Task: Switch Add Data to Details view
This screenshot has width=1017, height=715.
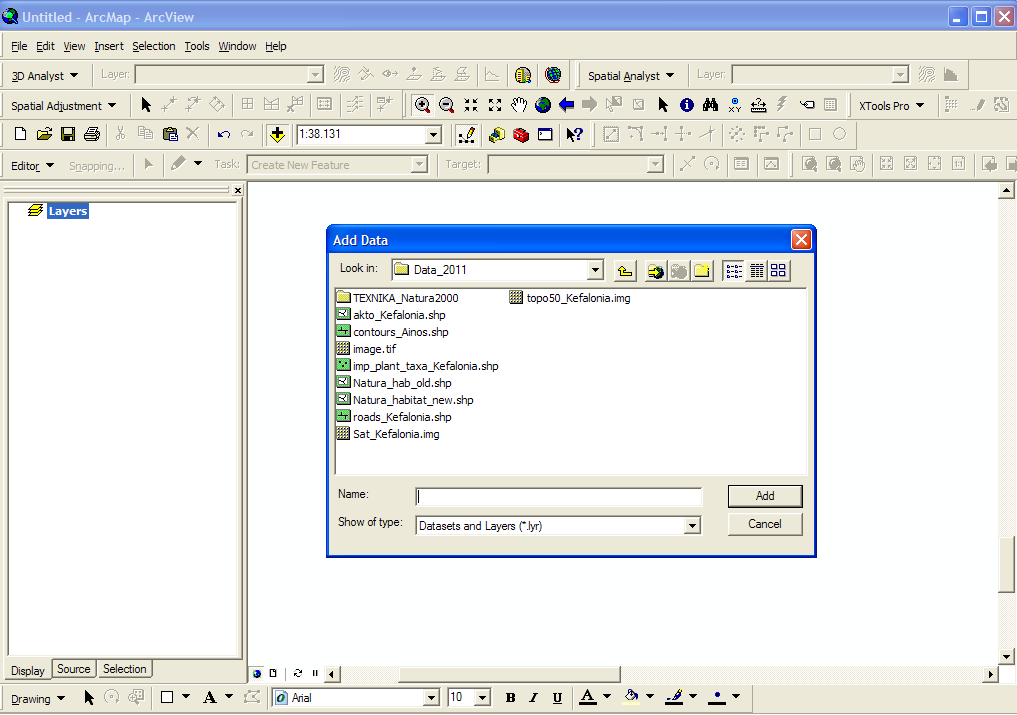Action: point(756,271)
